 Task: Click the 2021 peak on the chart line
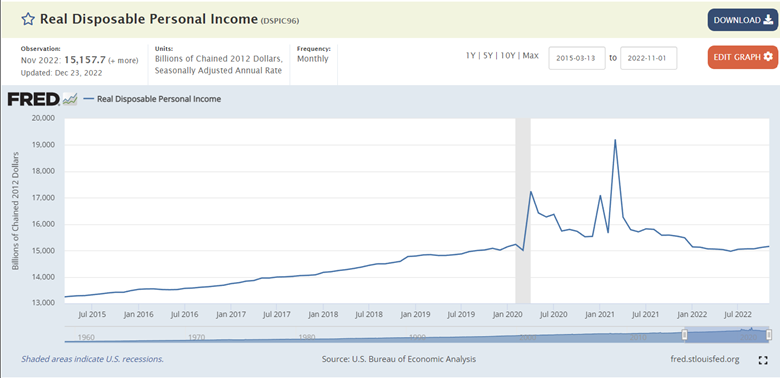[615, 140]
